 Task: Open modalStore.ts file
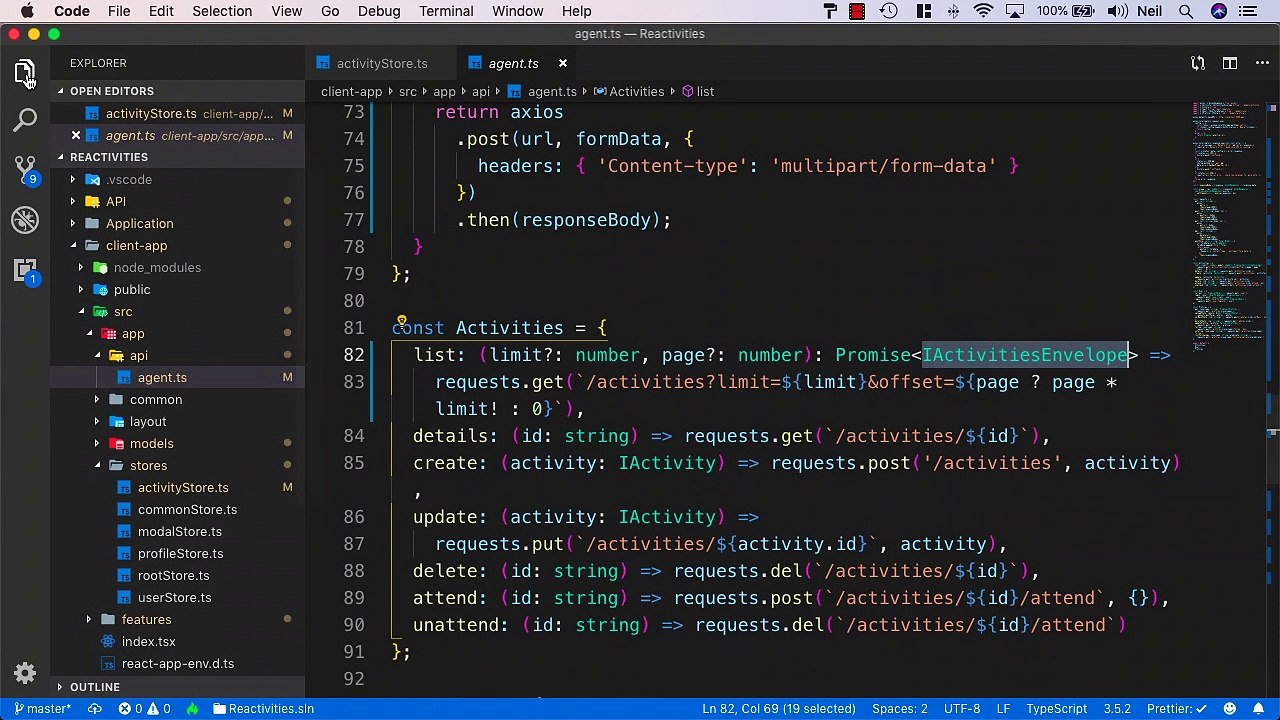pos(179,531)
